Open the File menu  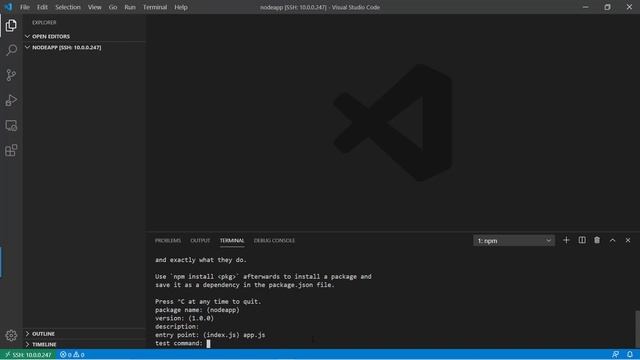pyautogui.click(x=25, y=7)
